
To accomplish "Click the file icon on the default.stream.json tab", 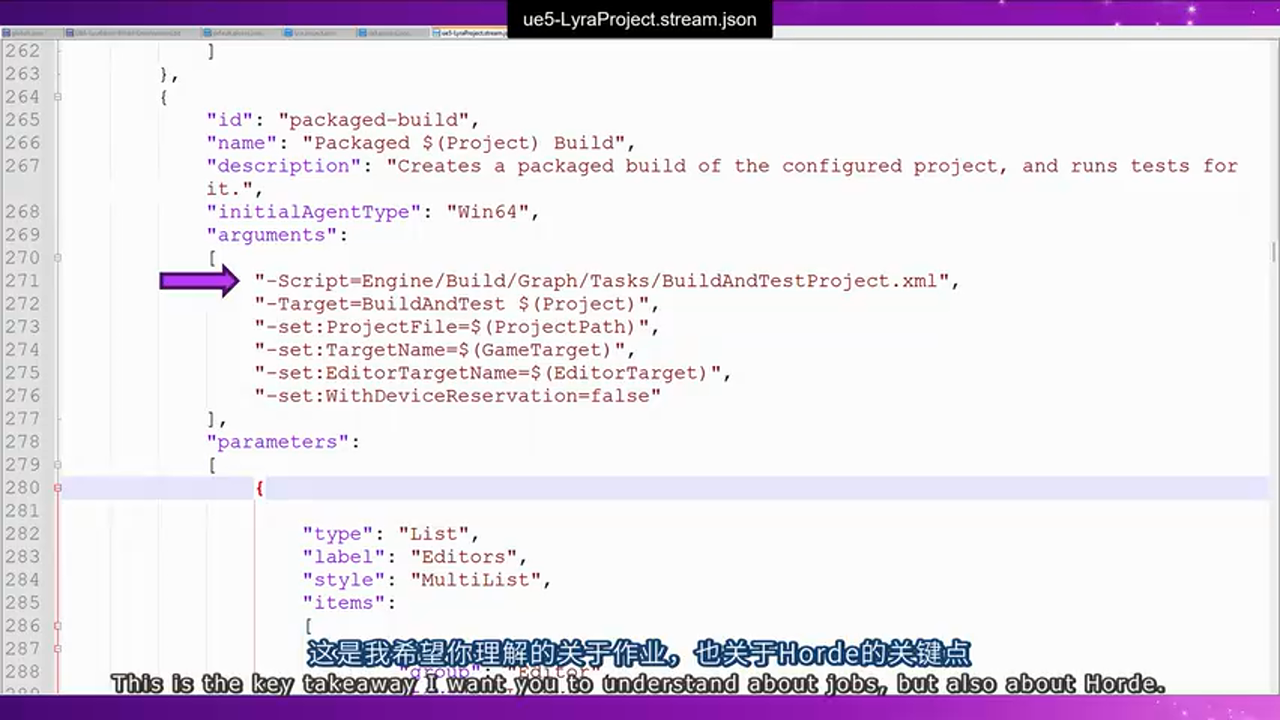I will tap(206, 32).
